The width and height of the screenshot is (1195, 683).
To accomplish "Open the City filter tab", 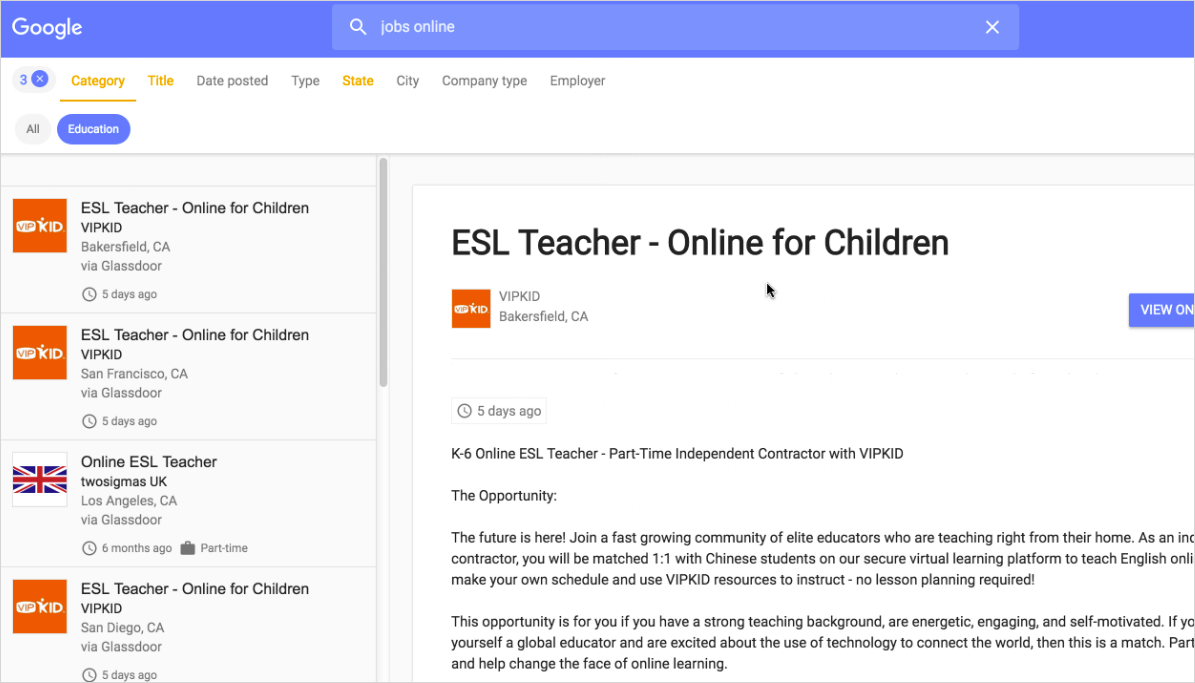I will coord(408,81).
